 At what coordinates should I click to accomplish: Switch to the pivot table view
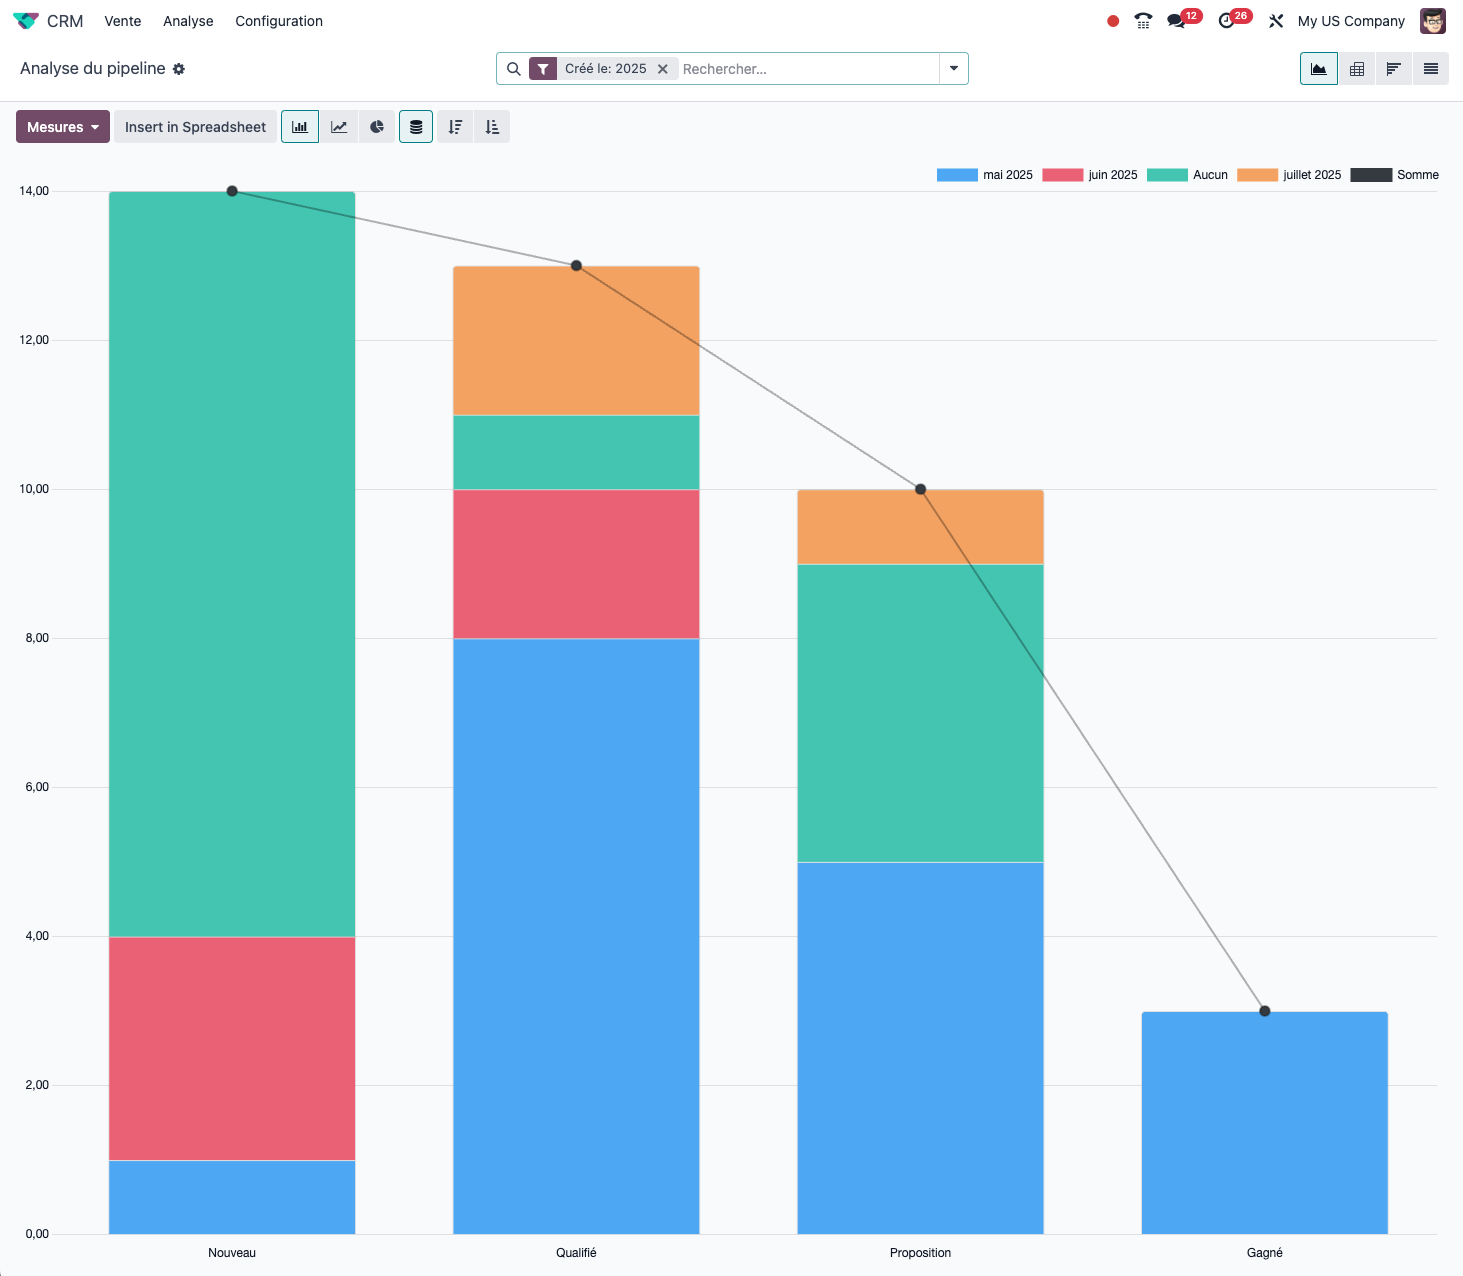click(1357, 69)
